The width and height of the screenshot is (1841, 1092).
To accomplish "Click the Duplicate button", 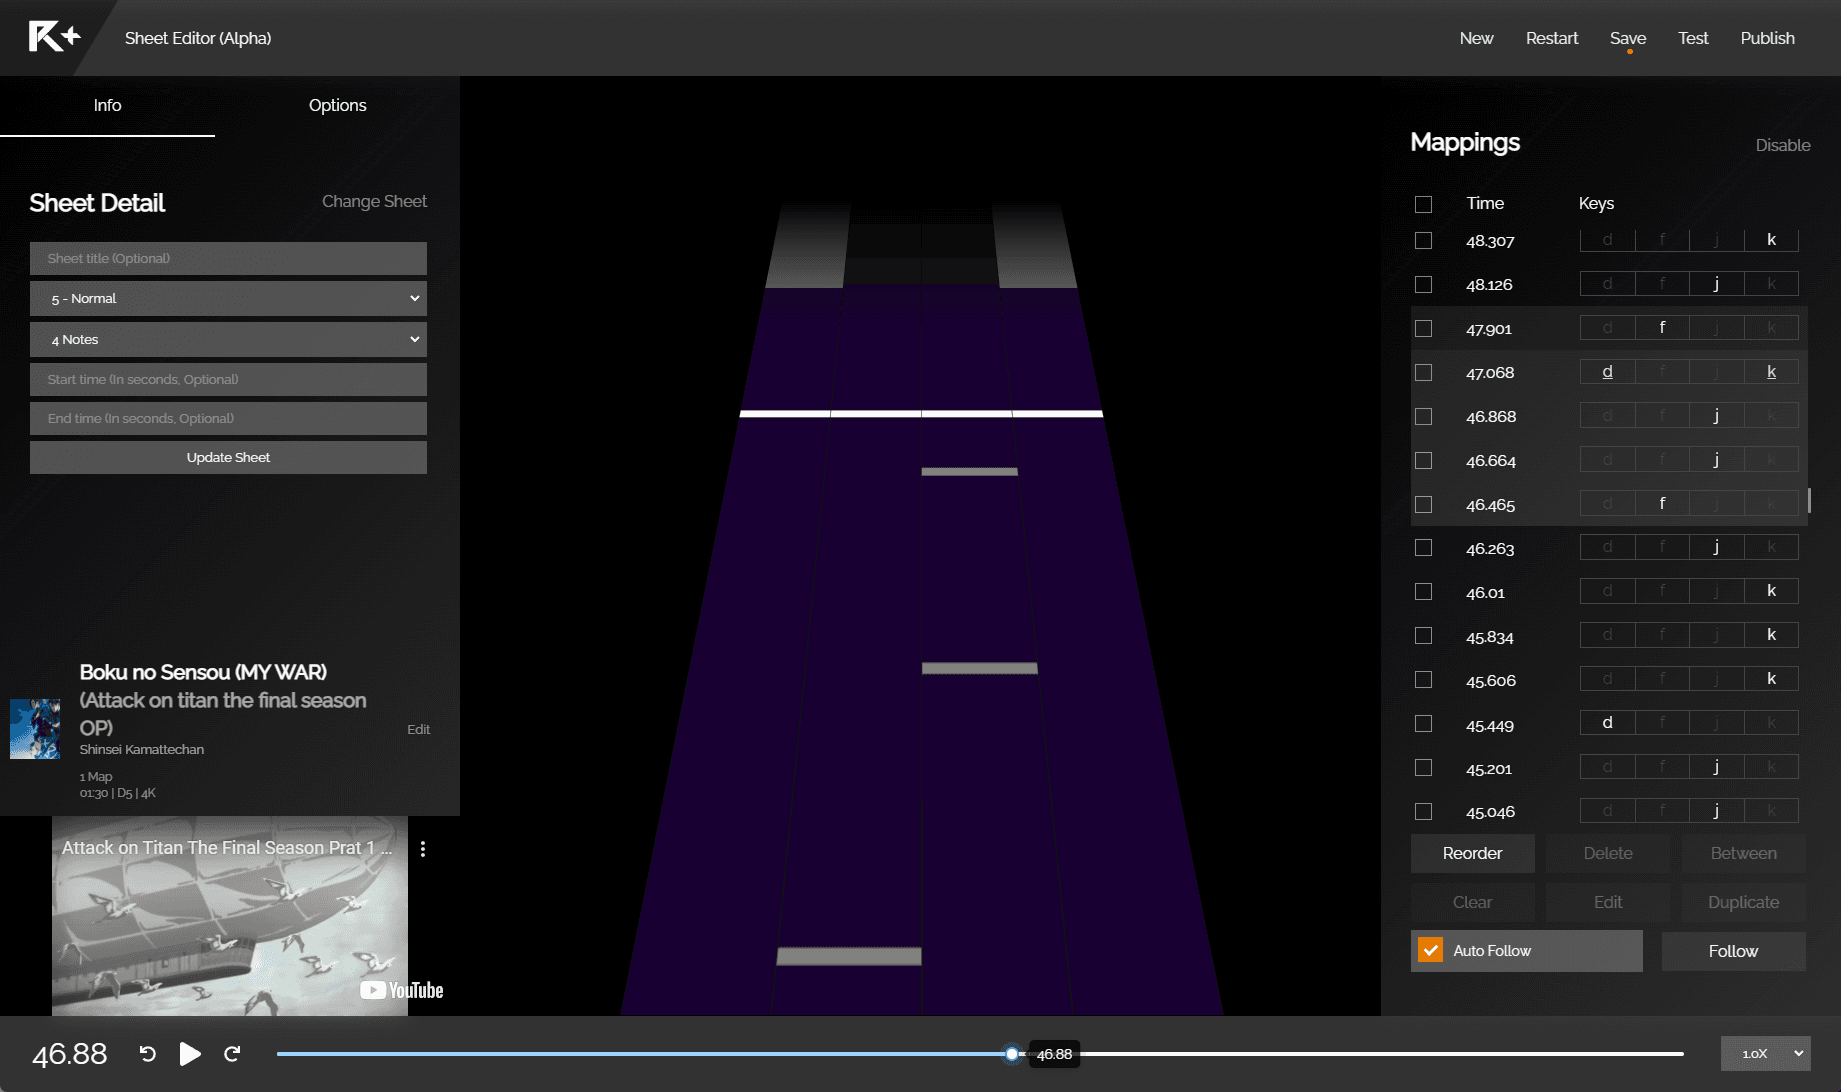I will pos(1743,902).
